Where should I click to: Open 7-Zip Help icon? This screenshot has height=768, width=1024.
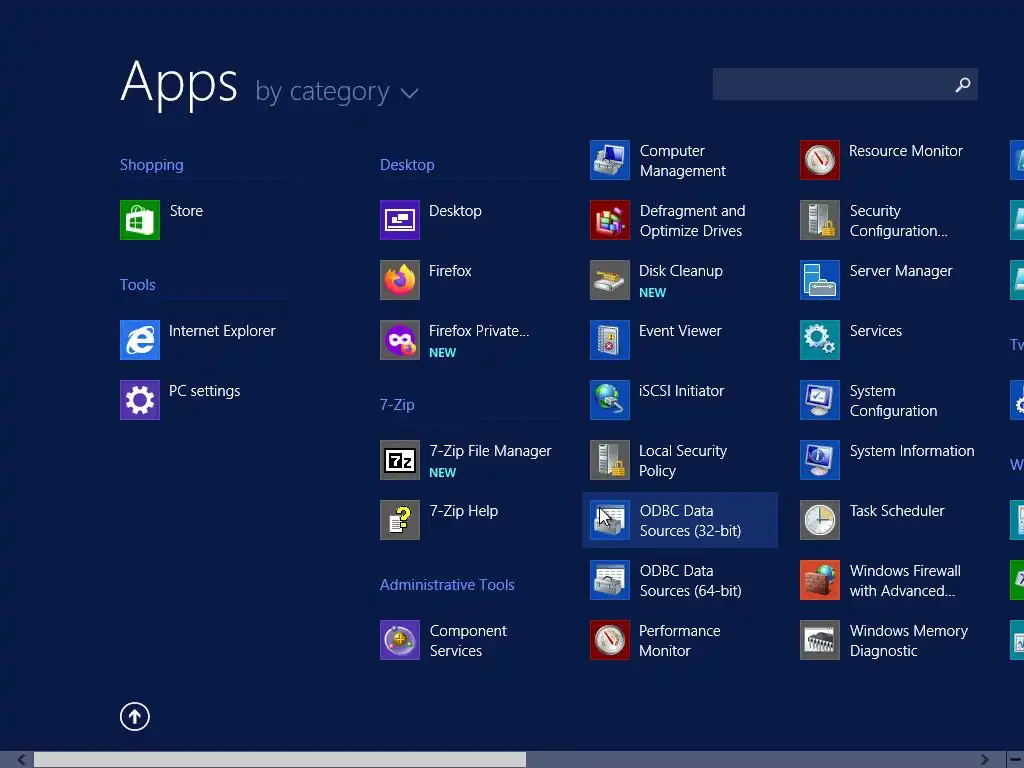click(400, 520)
